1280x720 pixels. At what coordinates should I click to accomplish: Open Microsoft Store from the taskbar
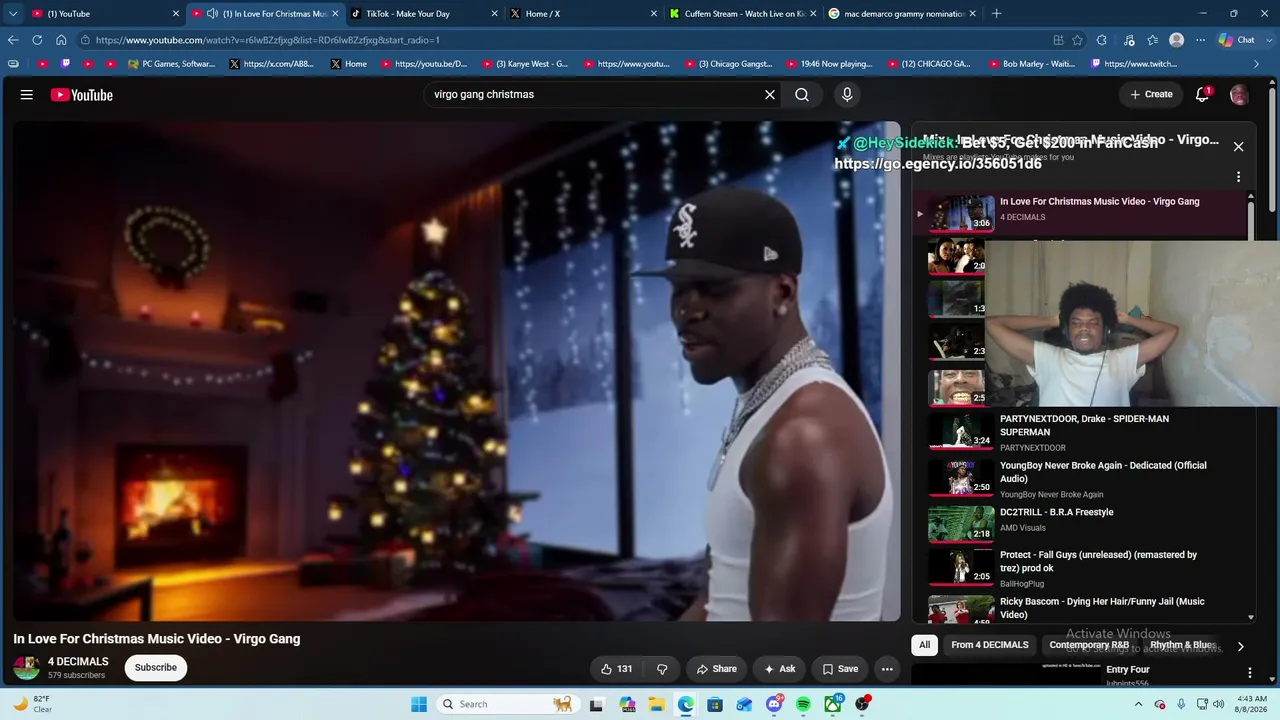715,704
